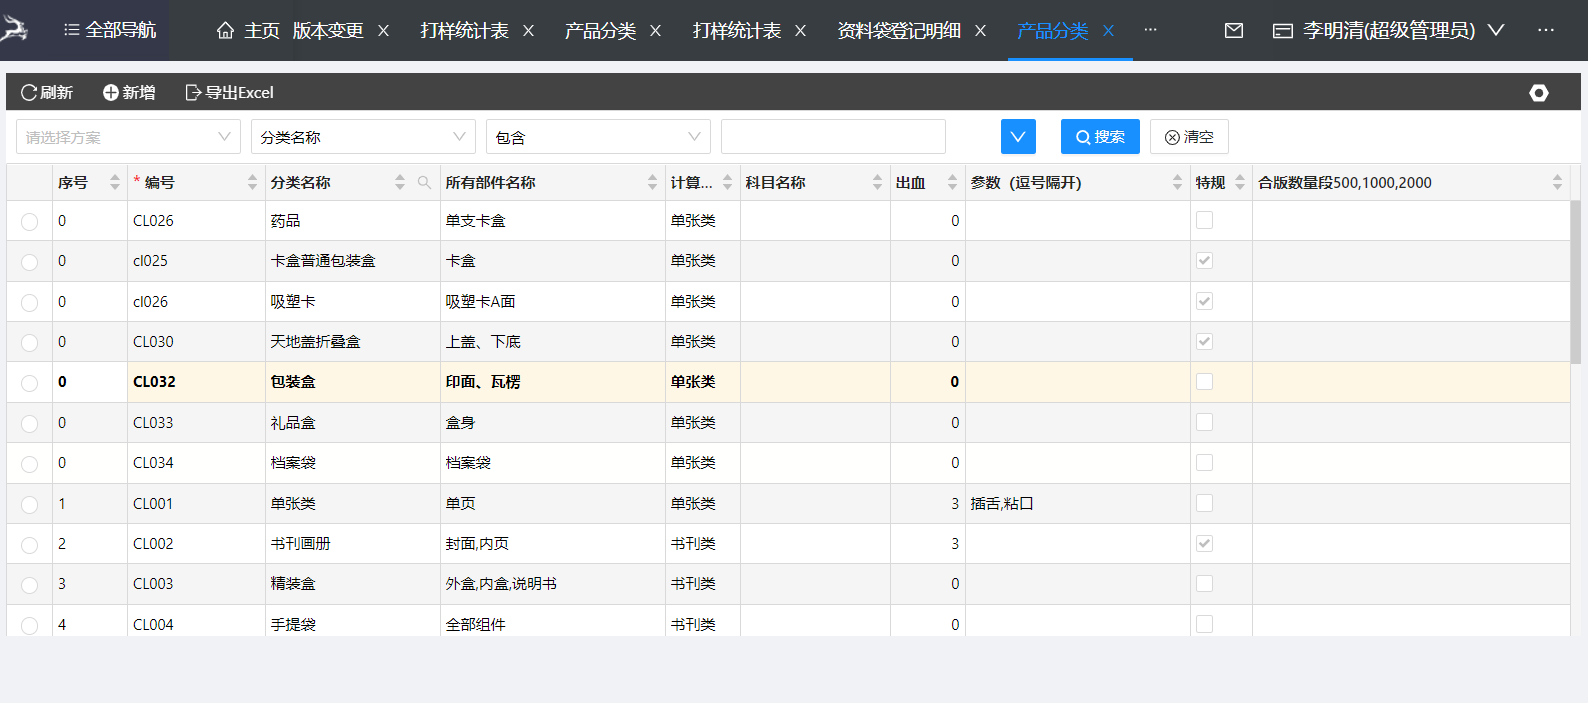Open the 请选择方案 dropdown
Viewport: 1588px width, 703px height.
tap(128, 137)
